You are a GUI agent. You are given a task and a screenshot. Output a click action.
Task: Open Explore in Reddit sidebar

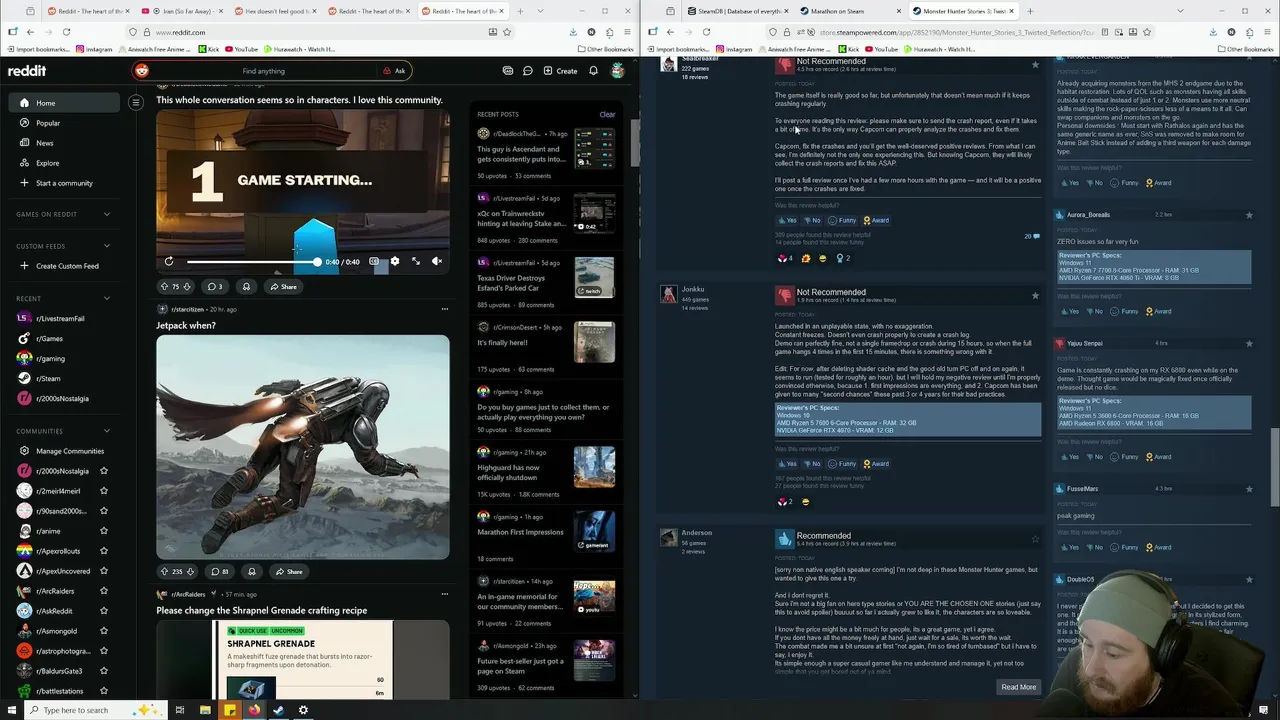[x=47, y=163]
